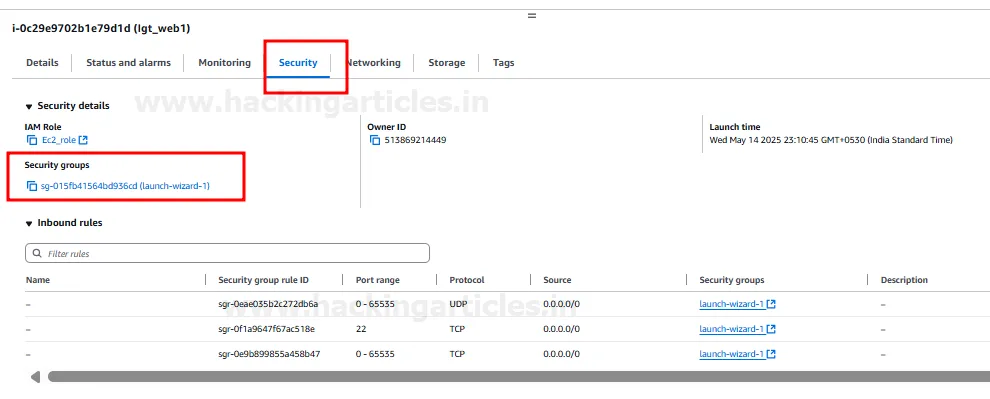Select rule ID sgr-0f1a9647f67ac518e

pyautogui.click(x=266, y=329)
